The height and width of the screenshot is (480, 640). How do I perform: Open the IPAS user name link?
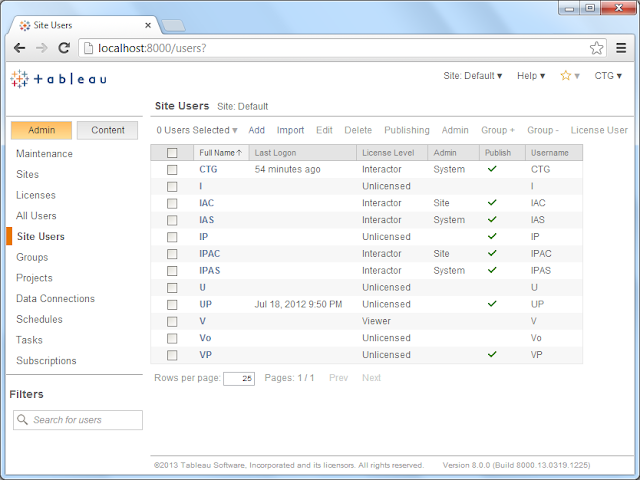coord(209,271)
